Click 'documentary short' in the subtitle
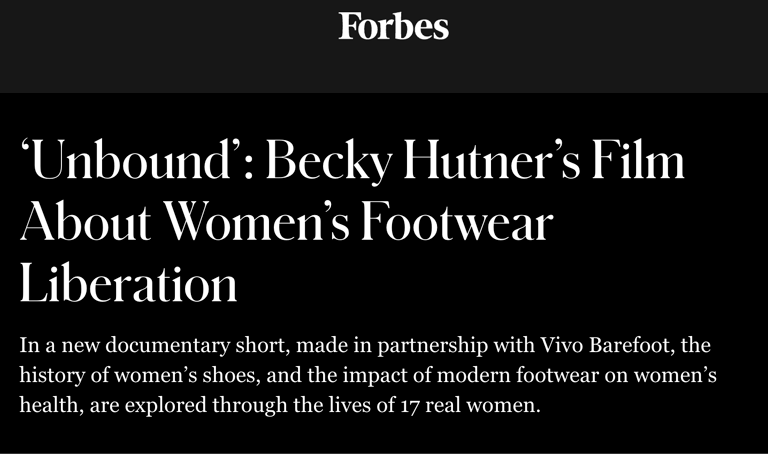The image size is (768, 457). tap(171, 349)
